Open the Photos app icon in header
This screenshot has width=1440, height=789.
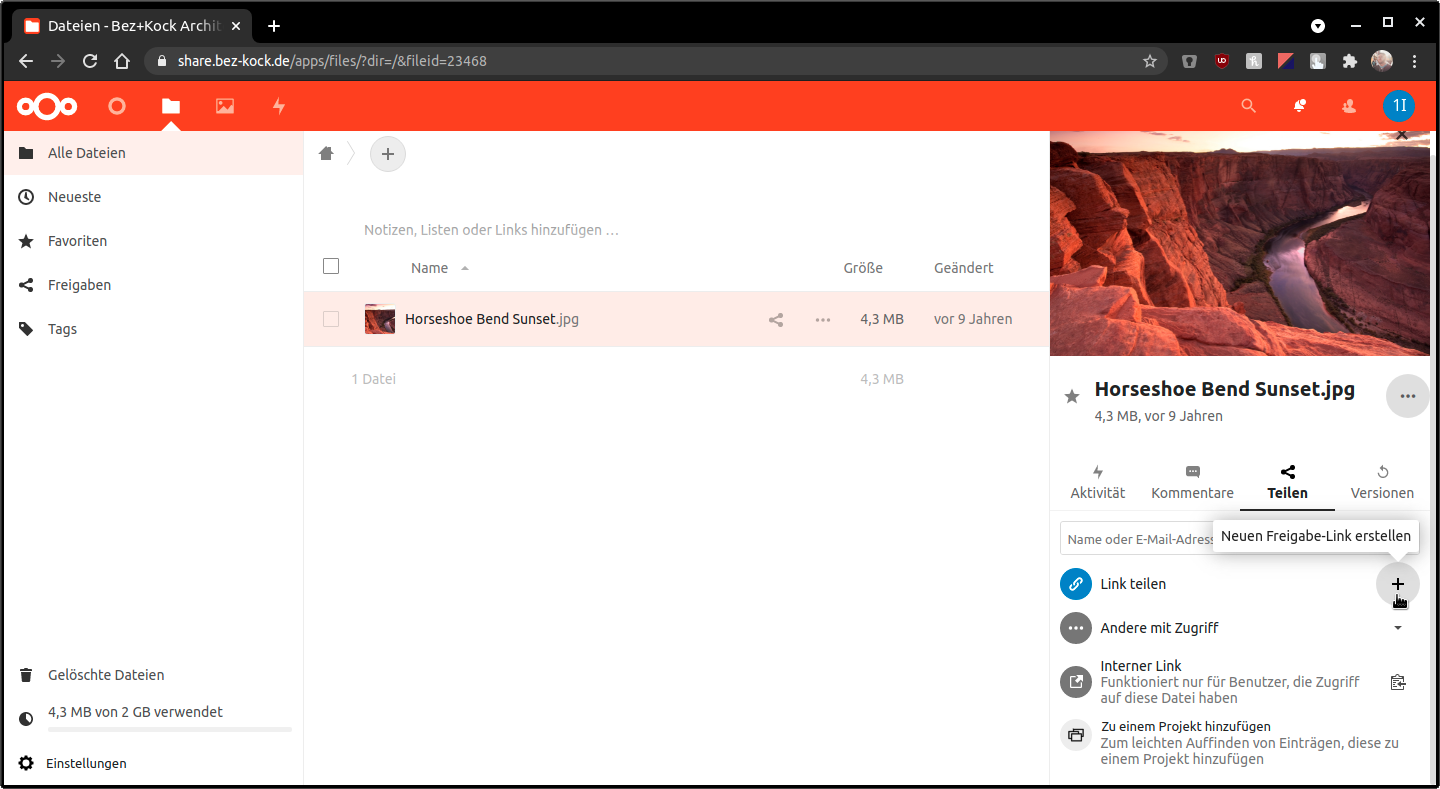(x=225, y=106)
